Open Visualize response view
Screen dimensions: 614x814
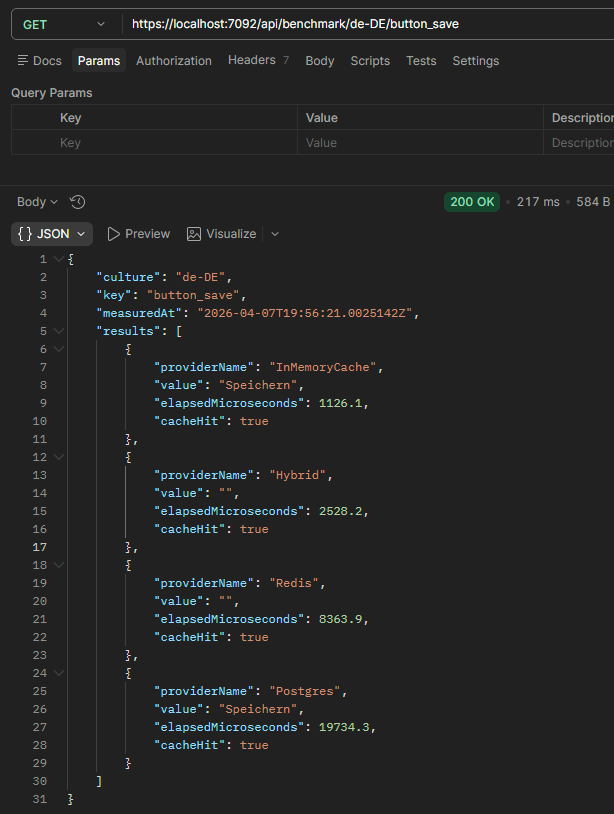[x=221, y=234]
